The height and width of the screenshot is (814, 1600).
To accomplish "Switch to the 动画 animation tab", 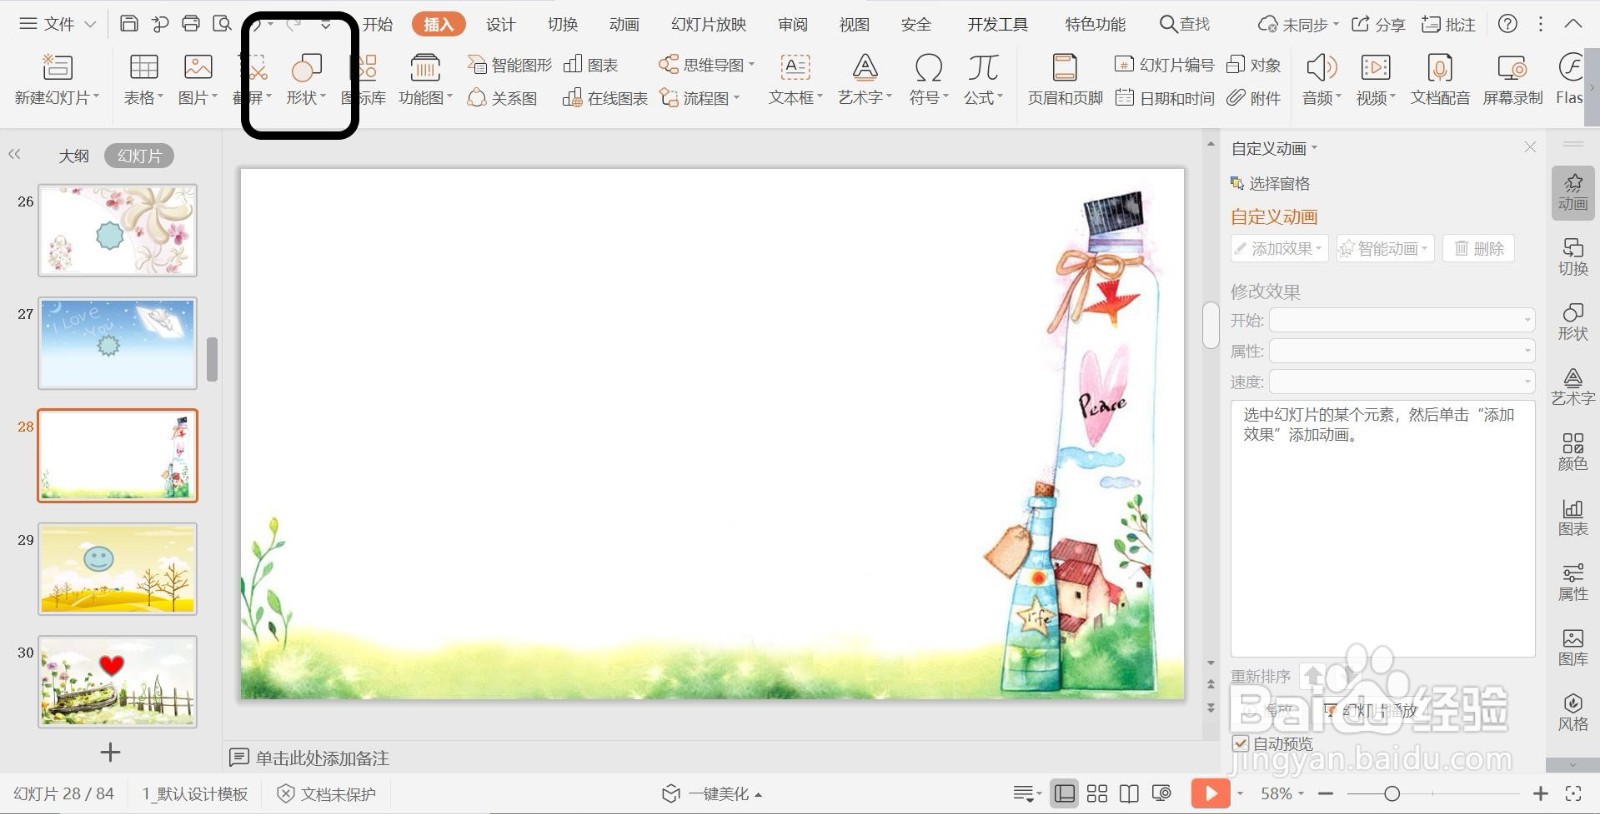I will point(624,24).
